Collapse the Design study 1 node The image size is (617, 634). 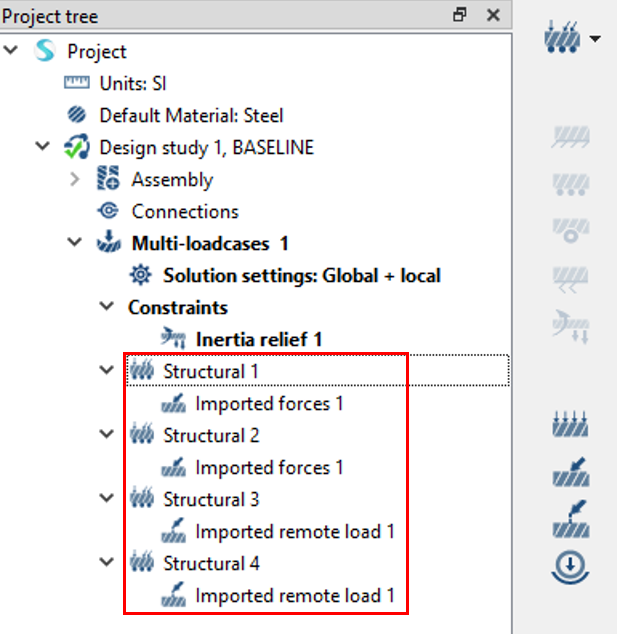pyautogui.click(x=43, y=148)
